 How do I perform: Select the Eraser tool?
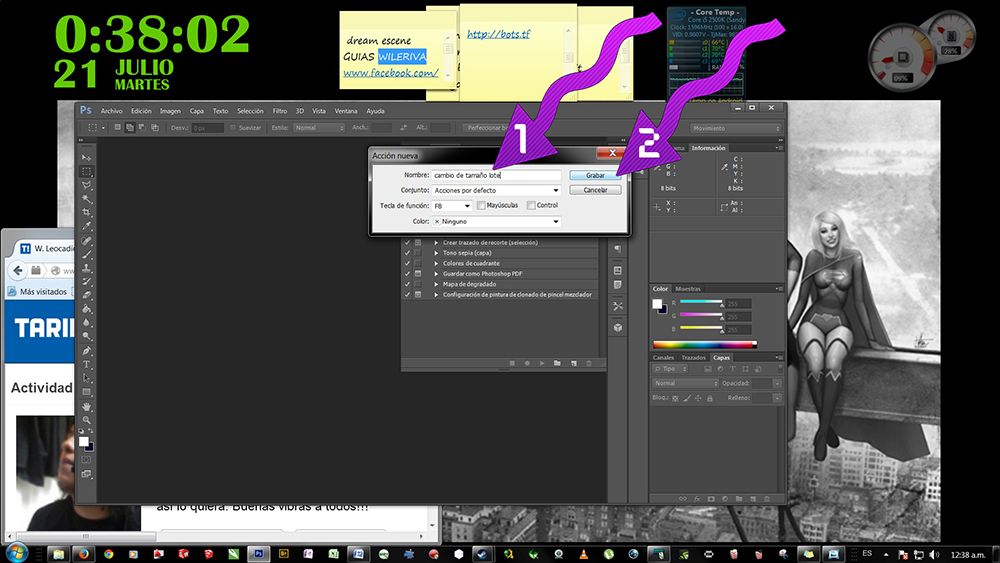point(86,296)
